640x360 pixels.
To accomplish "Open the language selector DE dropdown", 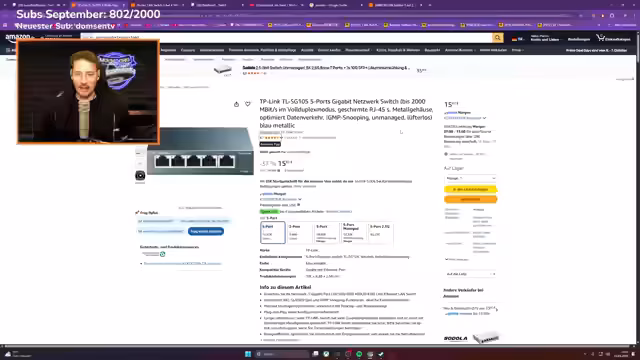I will (518, 39).
